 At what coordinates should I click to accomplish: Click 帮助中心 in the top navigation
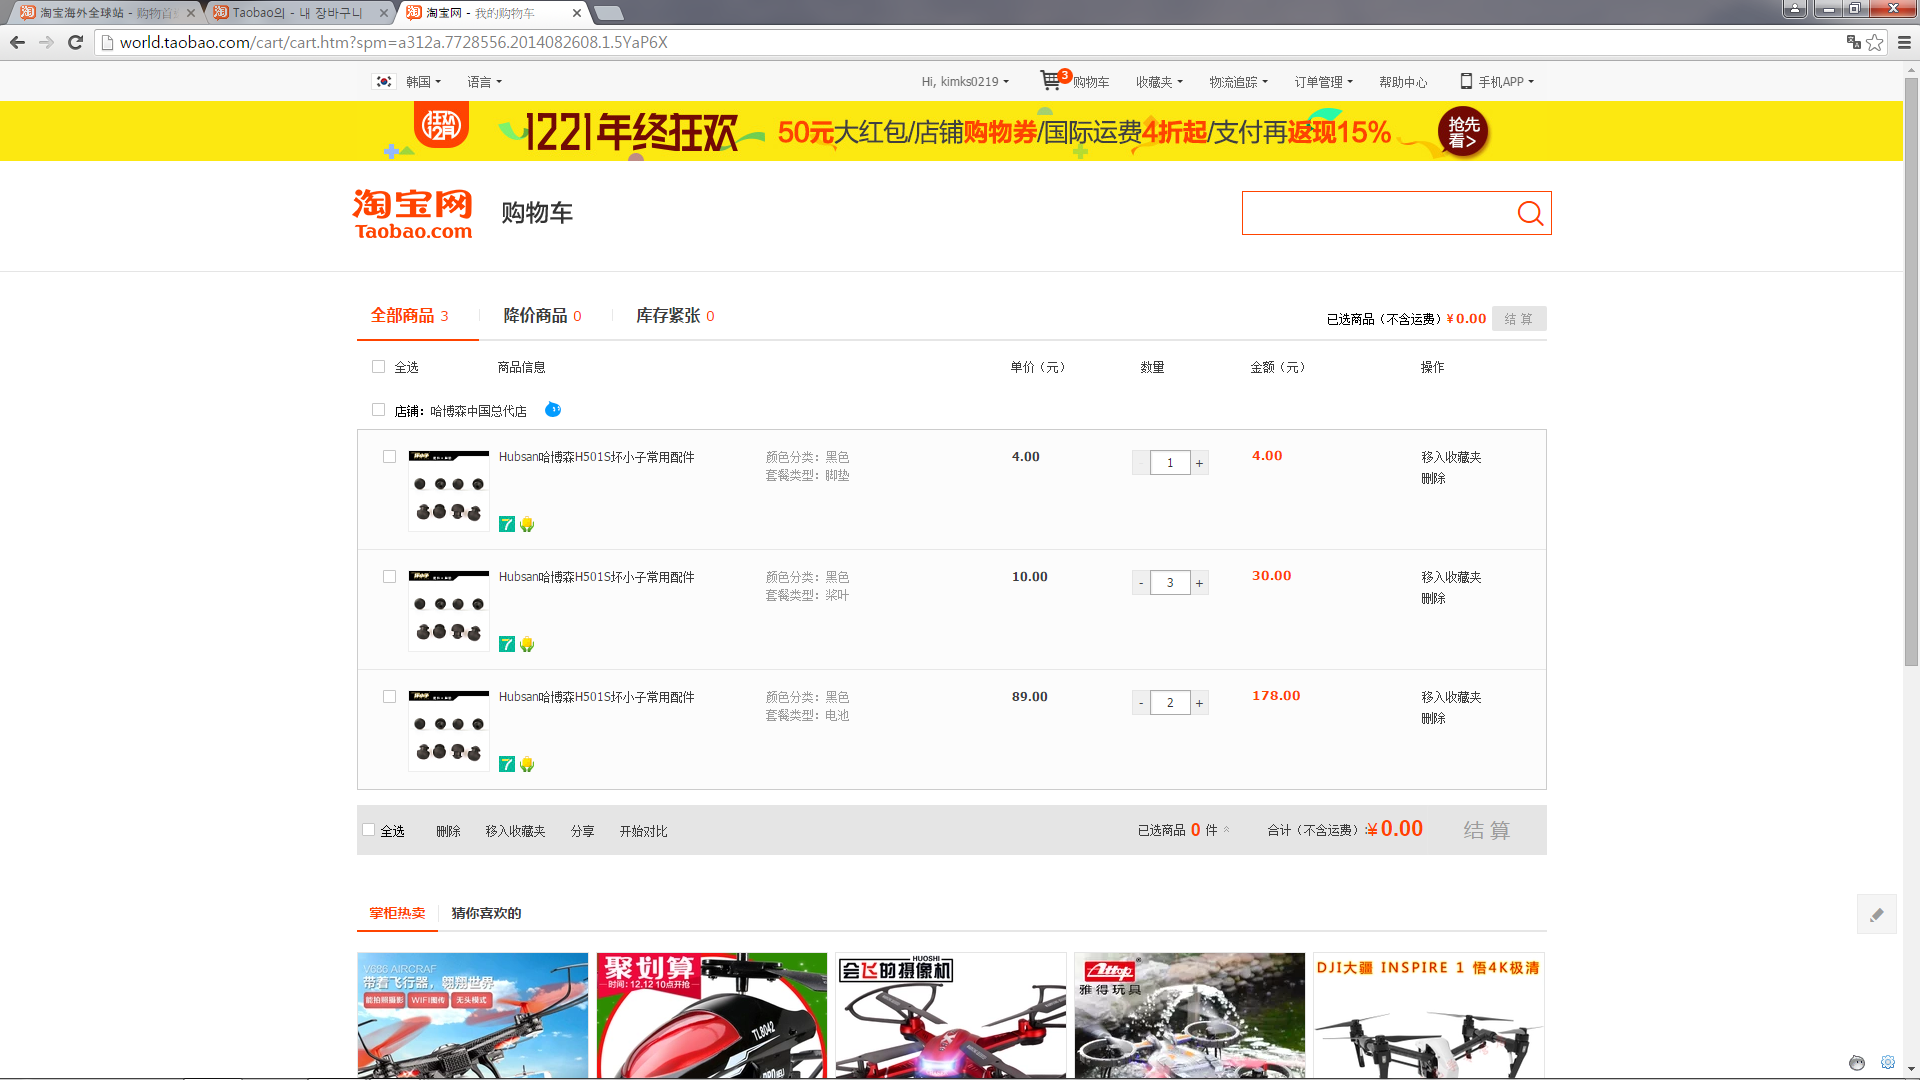point(1402,82)
